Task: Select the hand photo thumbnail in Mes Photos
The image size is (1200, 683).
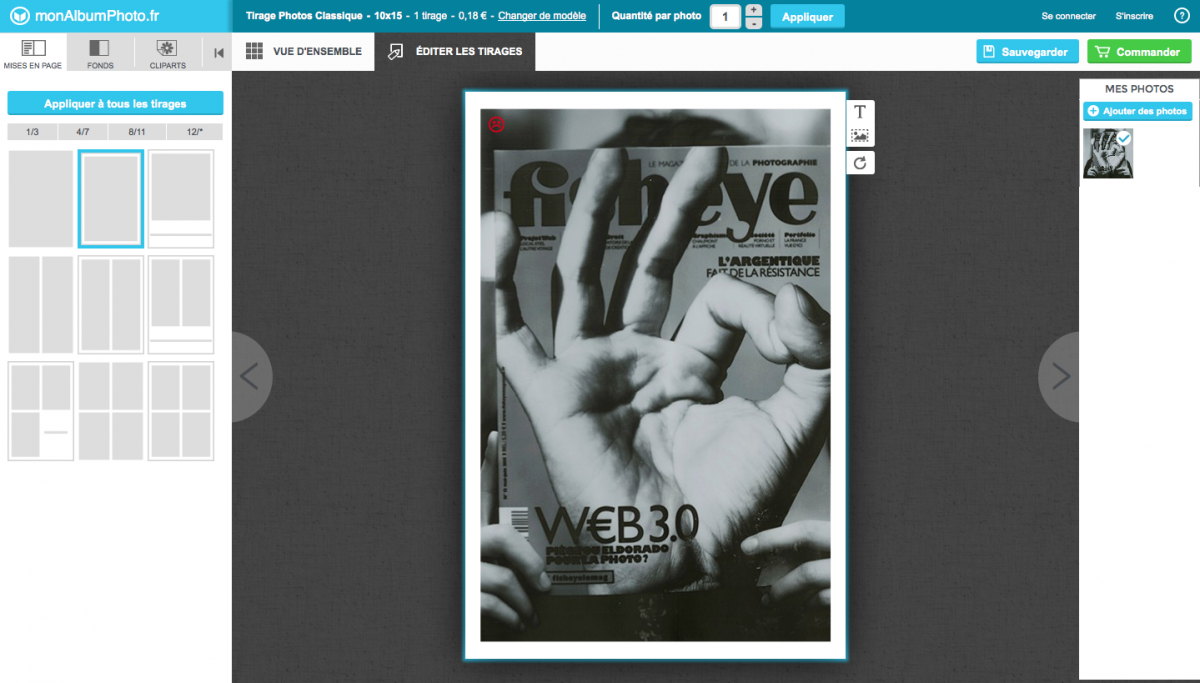Action: [x=1108, y=154]
